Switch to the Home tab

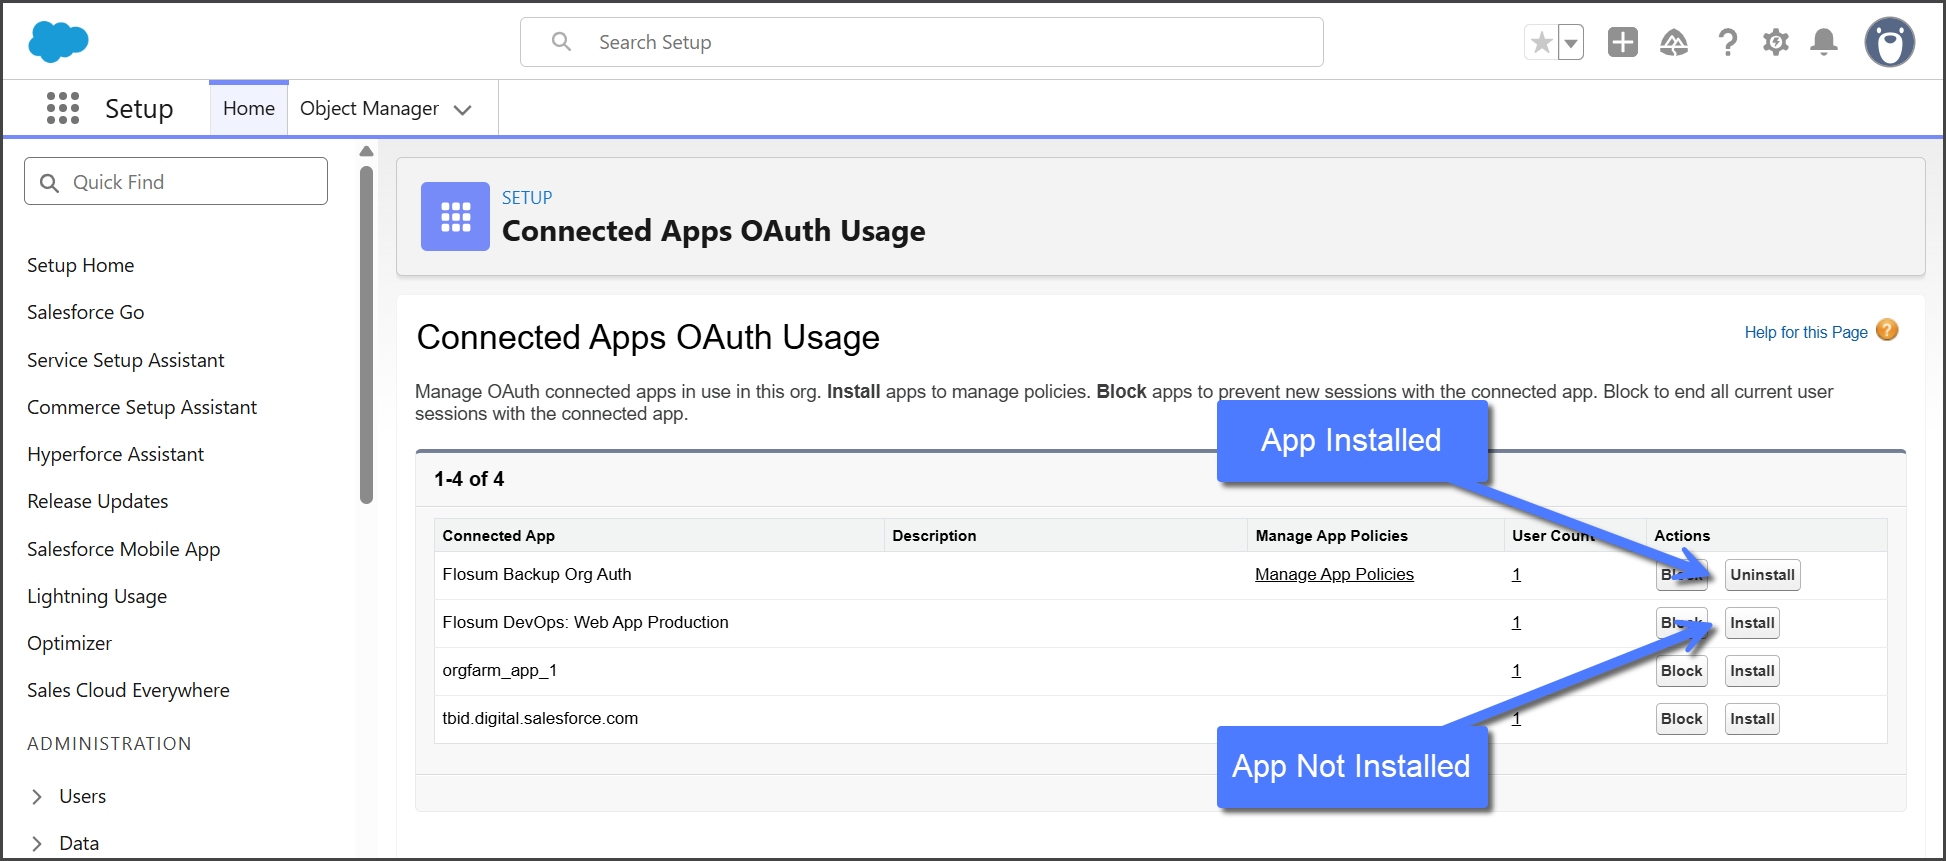[x=248, y=108]
